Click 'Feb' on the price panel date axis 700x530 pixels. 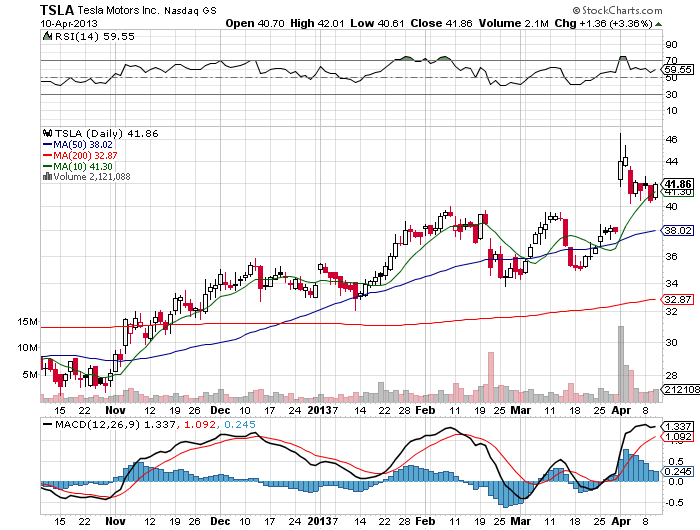425,410
